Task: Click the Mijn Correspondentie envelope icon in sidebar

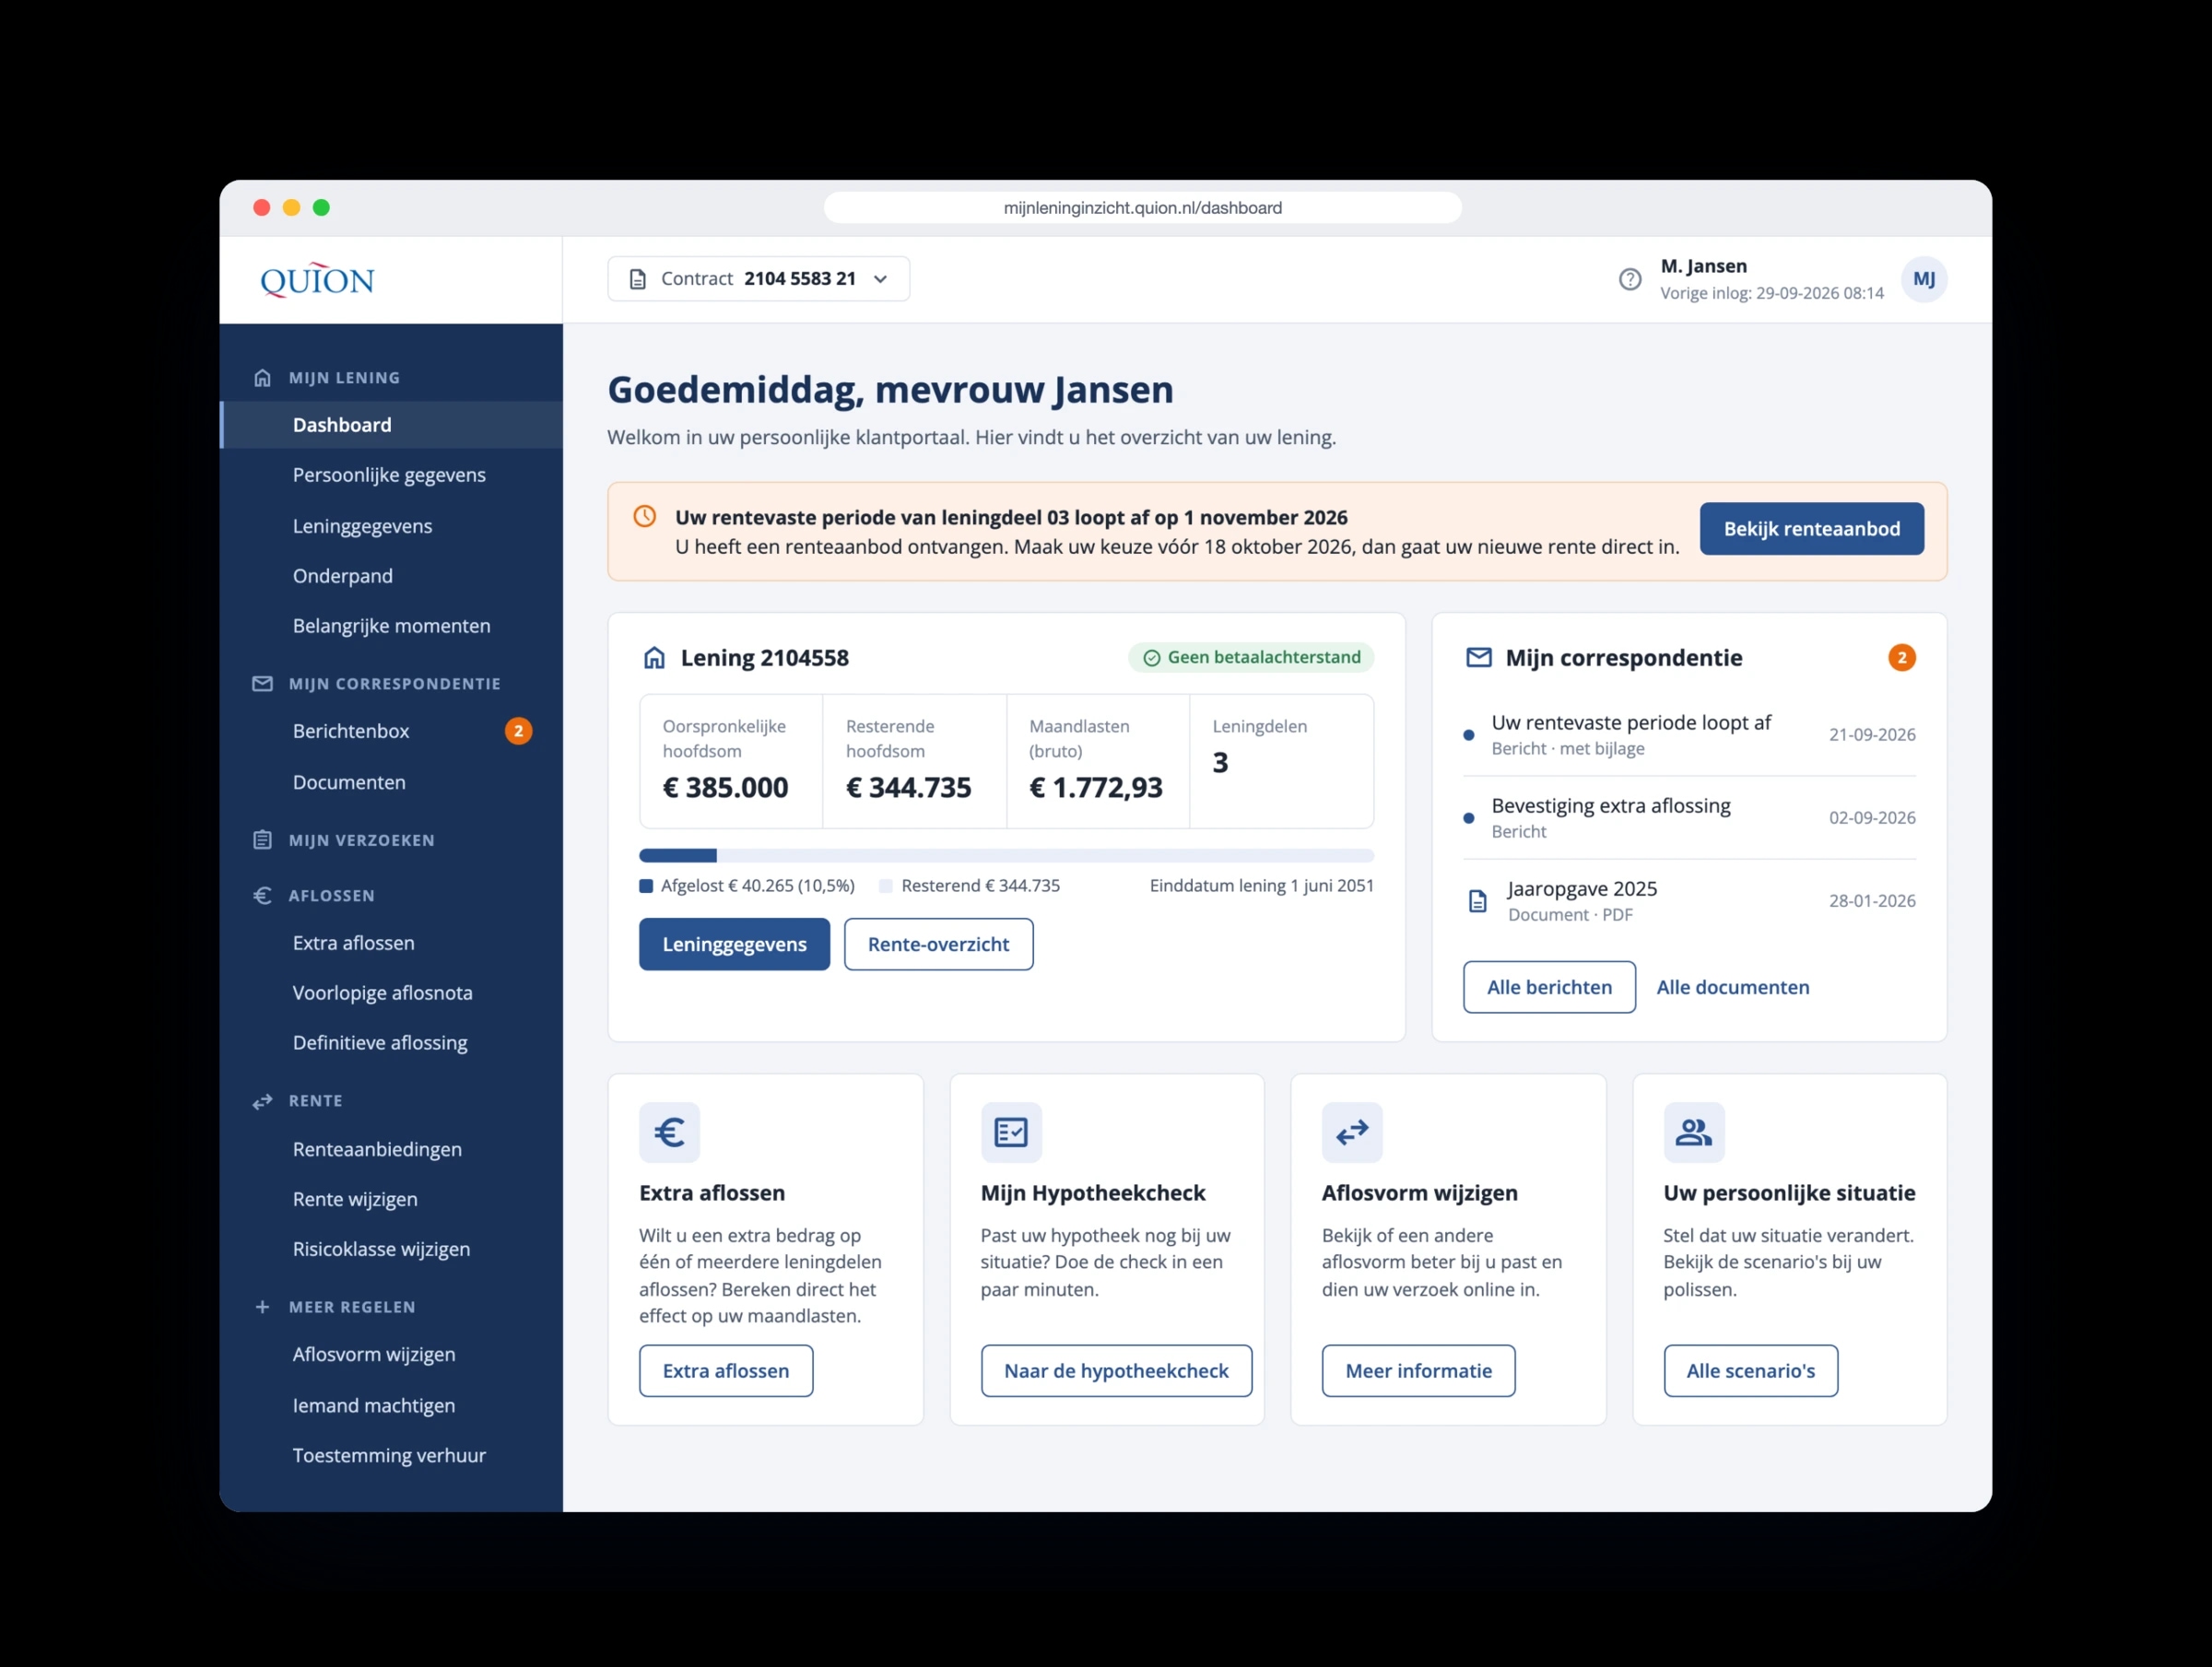Action: (x=262, y=684)
